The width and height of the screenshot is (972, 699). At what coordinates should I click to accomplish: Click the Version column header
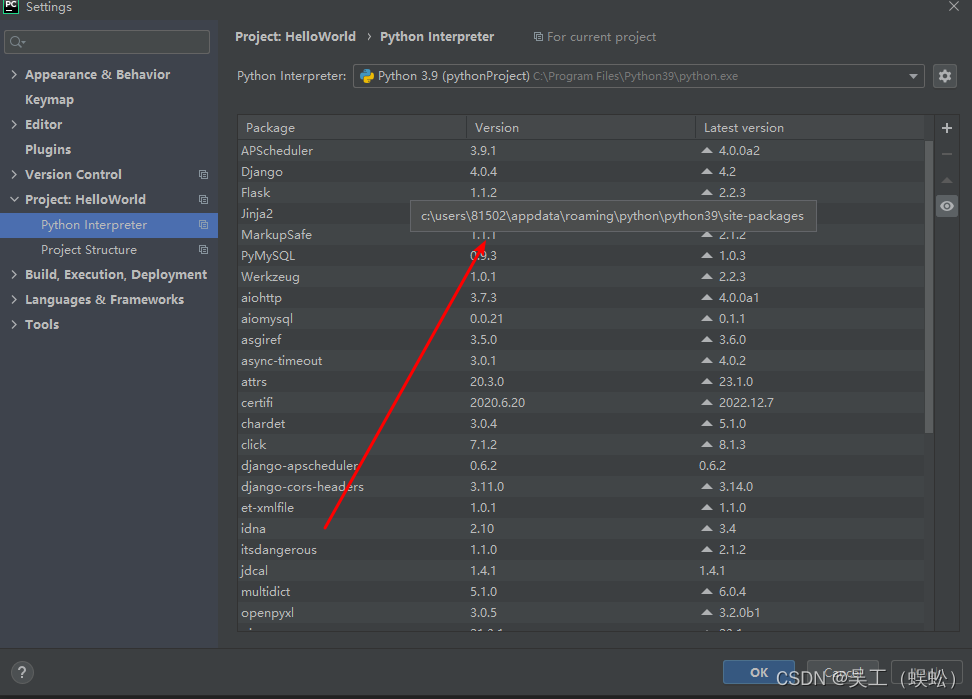tap(580, 128)
